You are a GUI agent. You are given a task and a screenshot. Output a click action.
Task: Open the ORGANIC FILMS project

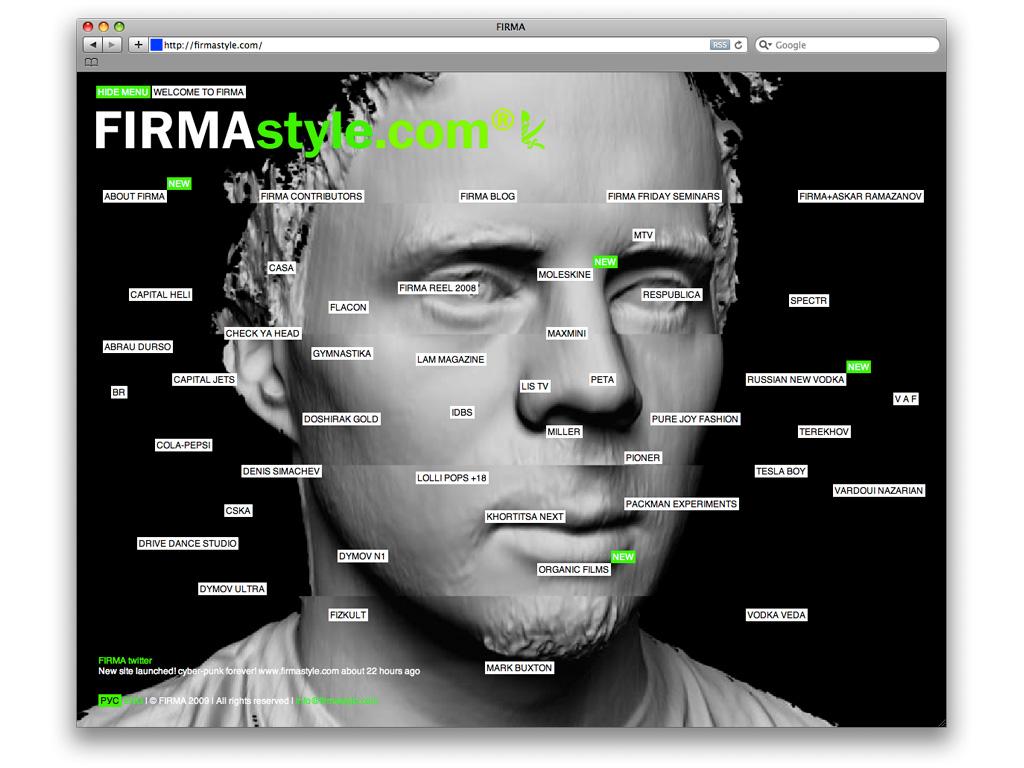point(573,569)
